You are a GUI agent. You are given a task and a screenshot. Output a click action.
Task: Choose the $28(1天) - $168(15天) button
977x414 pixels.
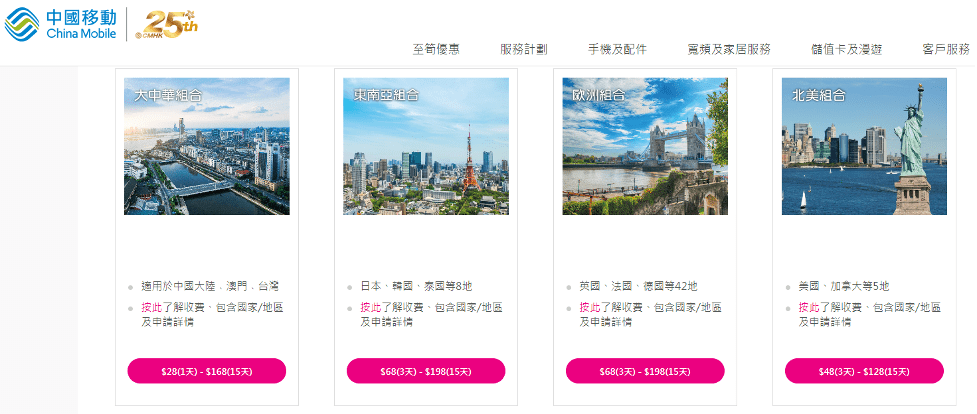point(207,371)
